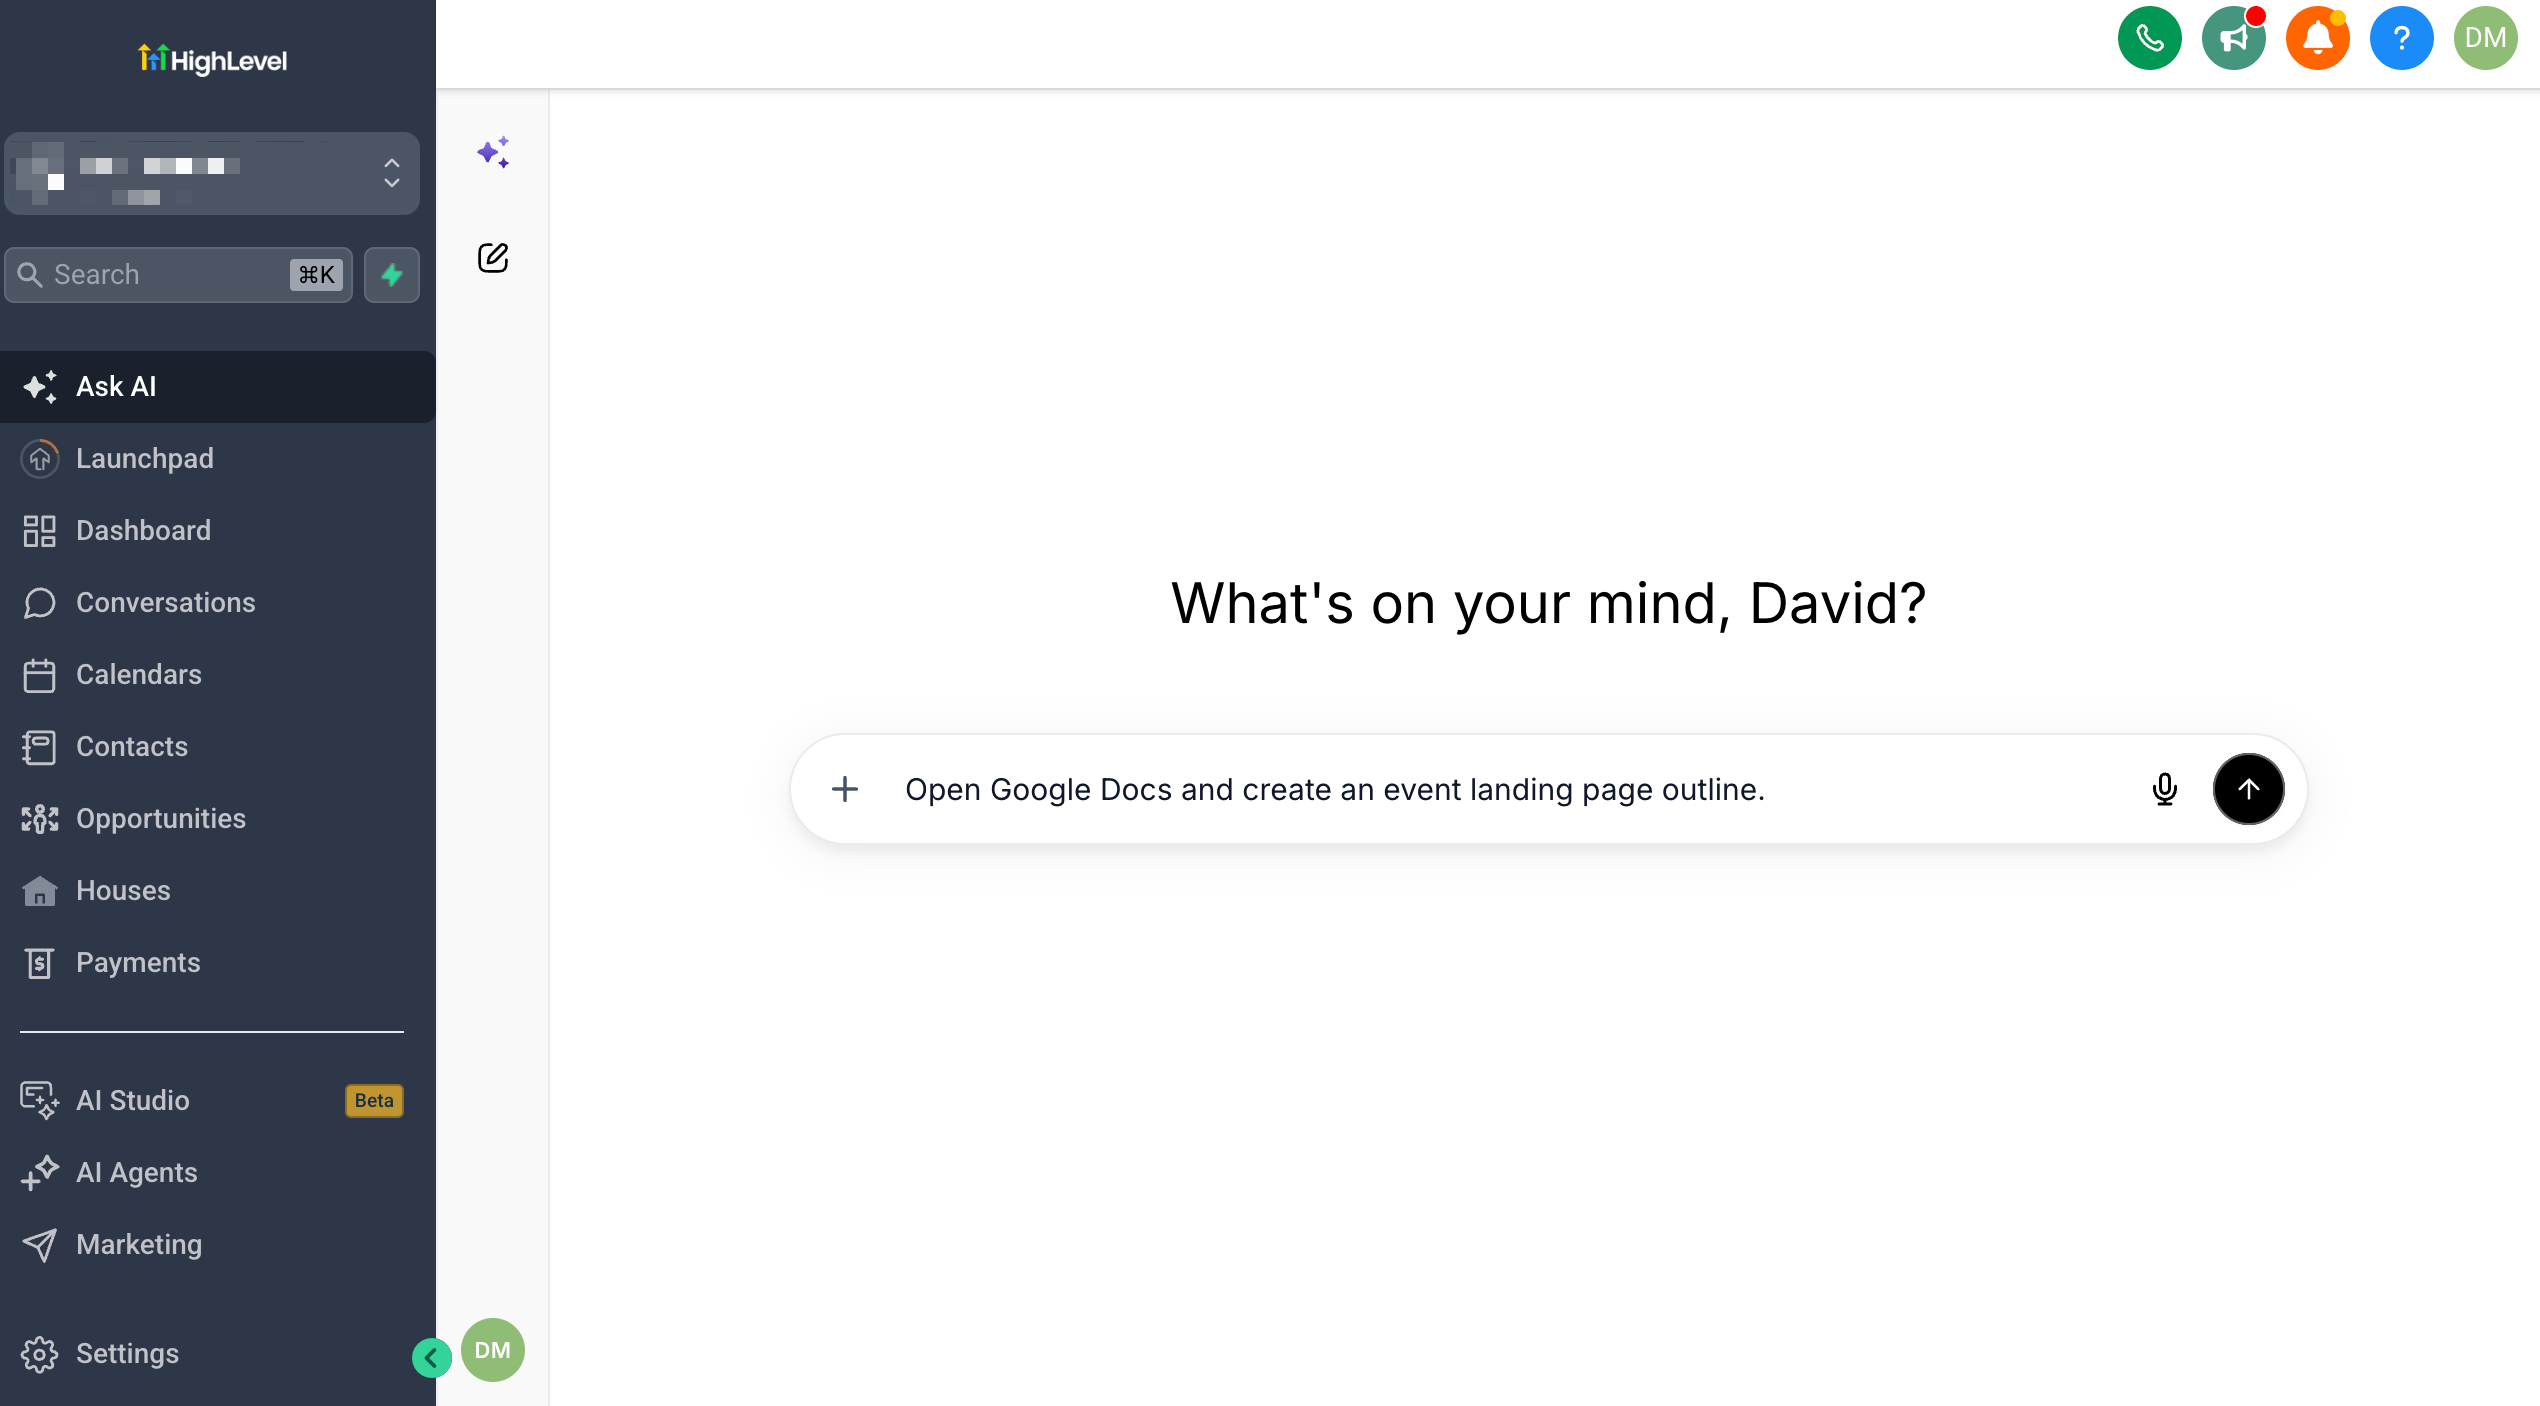The width and height of the screenshot is (2540, 1406).
Task: Send the prompt with the black arrow button
Action: (x=2248, y=789)
